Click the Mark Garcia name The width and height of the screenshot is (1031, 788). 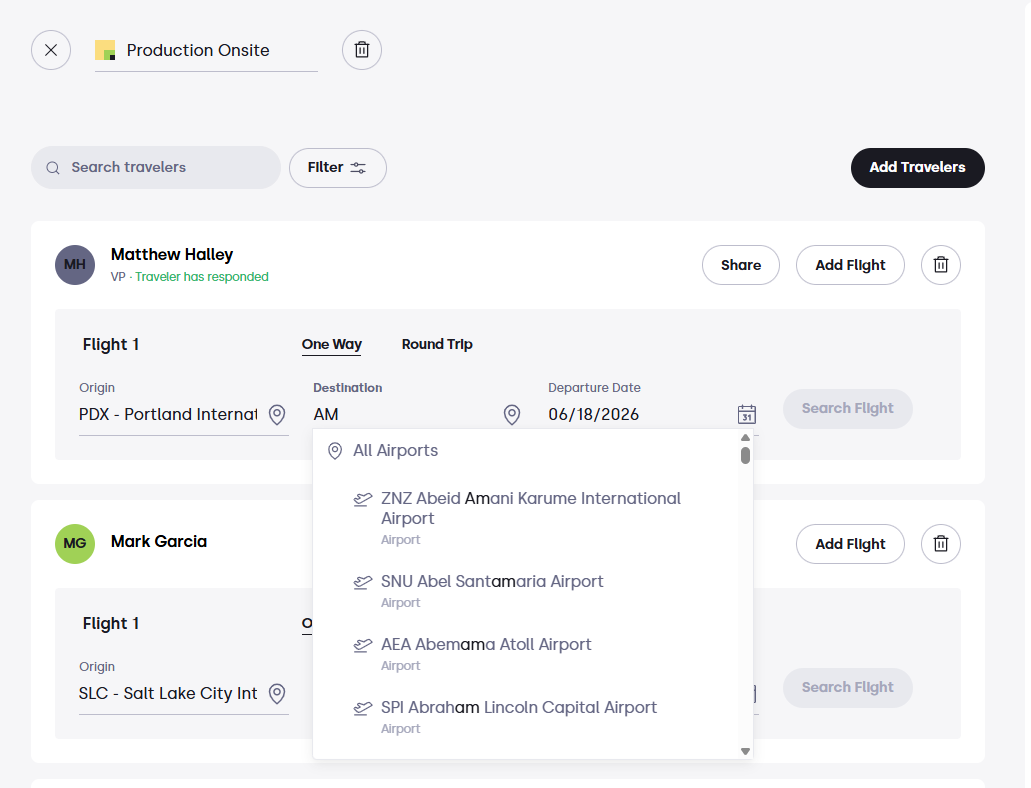click(x=158, y=541)
